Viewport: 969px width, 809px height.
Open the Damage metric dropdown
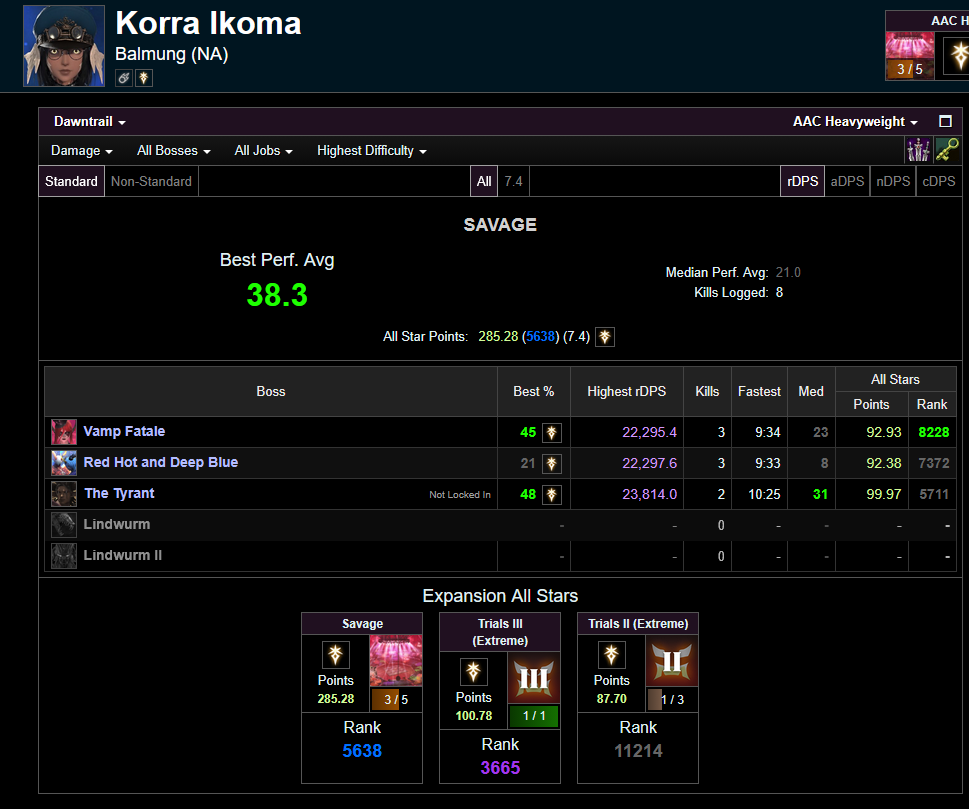tap(82, 151)
